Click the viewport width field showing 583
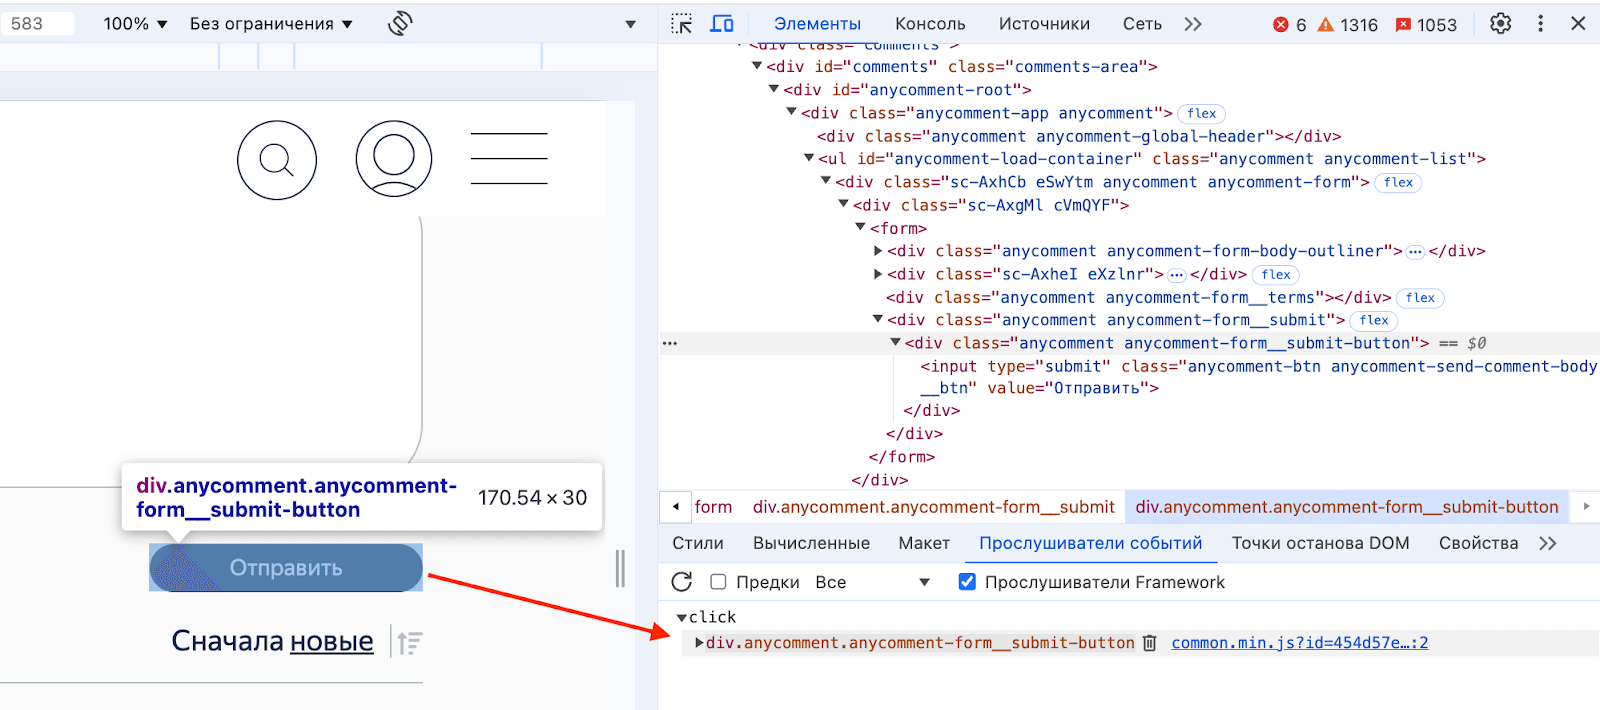Screen dimensions: 1600x710 [38, 24]
